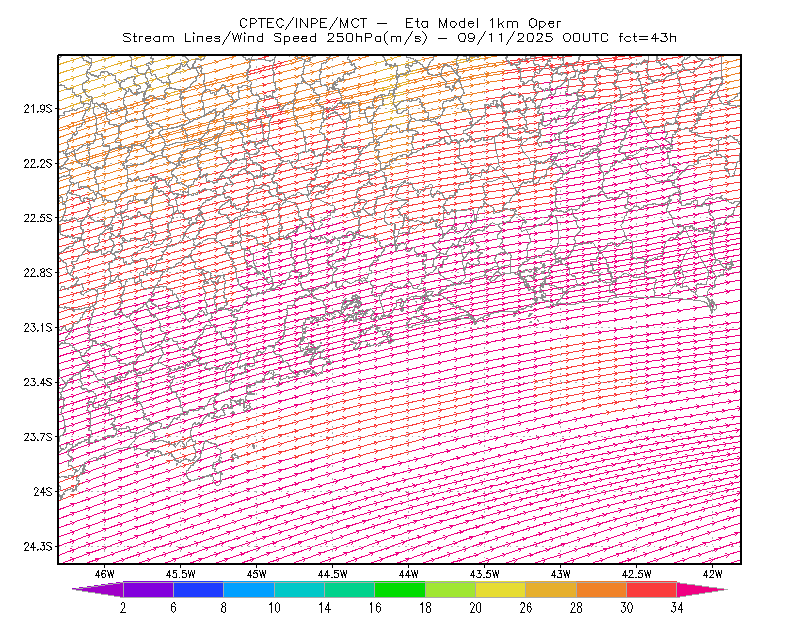
Task: Click the 21.9S latitude label
Action: coord(37,109)
